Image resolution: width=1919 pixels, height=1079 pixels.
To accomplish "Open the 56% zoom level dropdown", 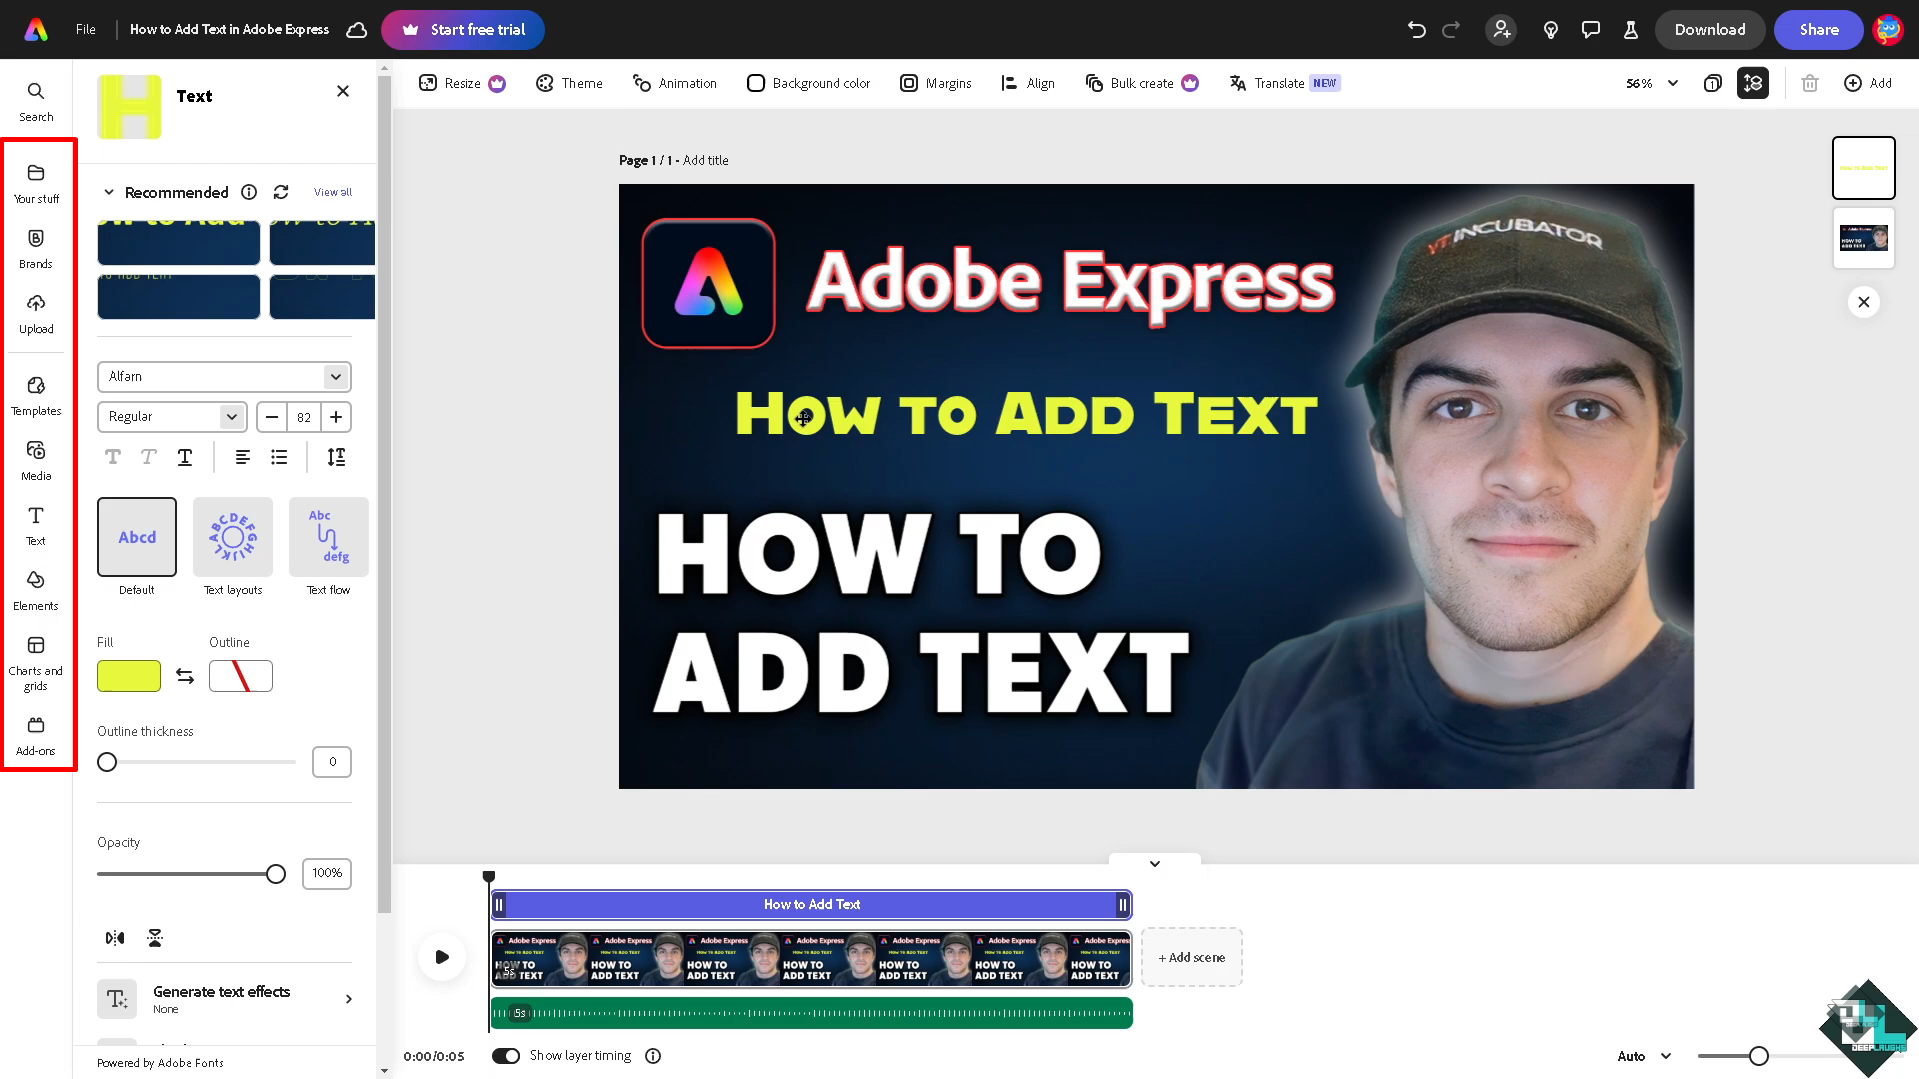I will pos(1648,83).
